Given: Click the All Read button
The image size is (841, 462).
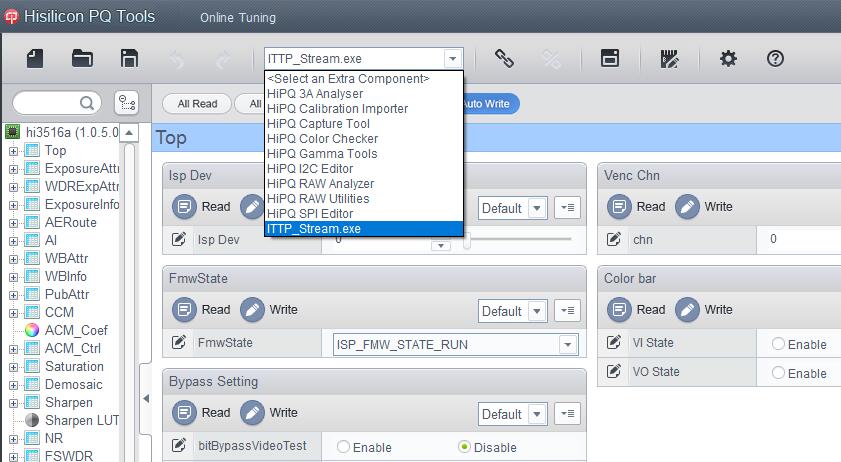Looking at the screenshot, I should (x=197, y=104).
